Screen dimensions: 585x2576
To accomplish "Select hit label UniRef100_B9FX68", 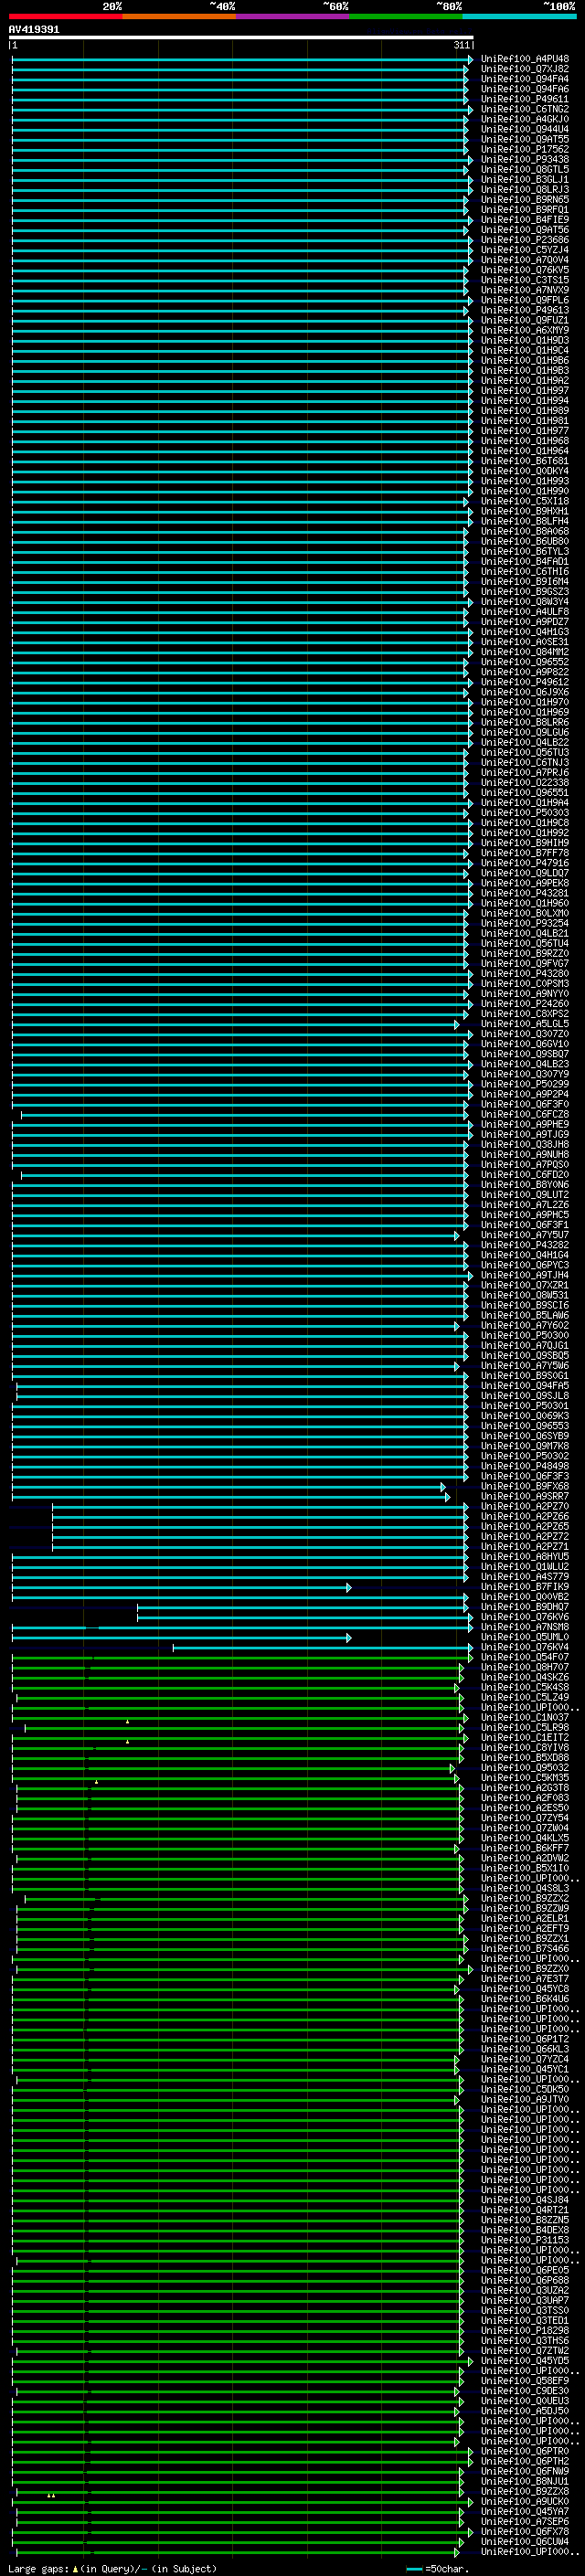I will [x=525, y=1486].
